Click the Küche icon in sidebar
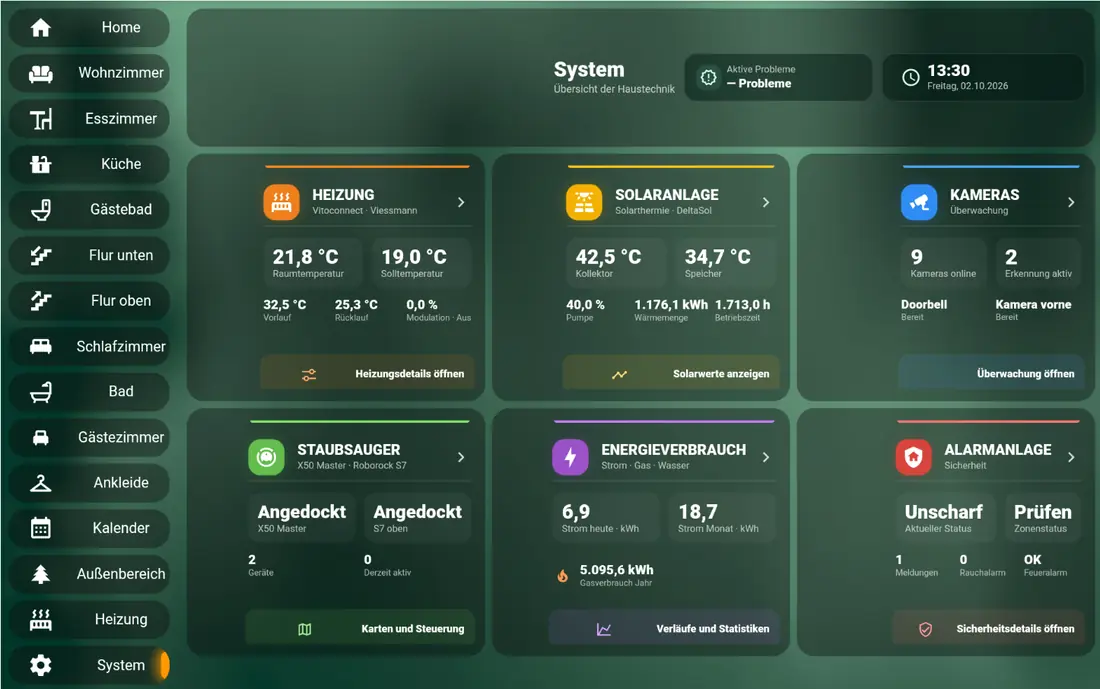1100x689 pixels. [x=41, y=164]
